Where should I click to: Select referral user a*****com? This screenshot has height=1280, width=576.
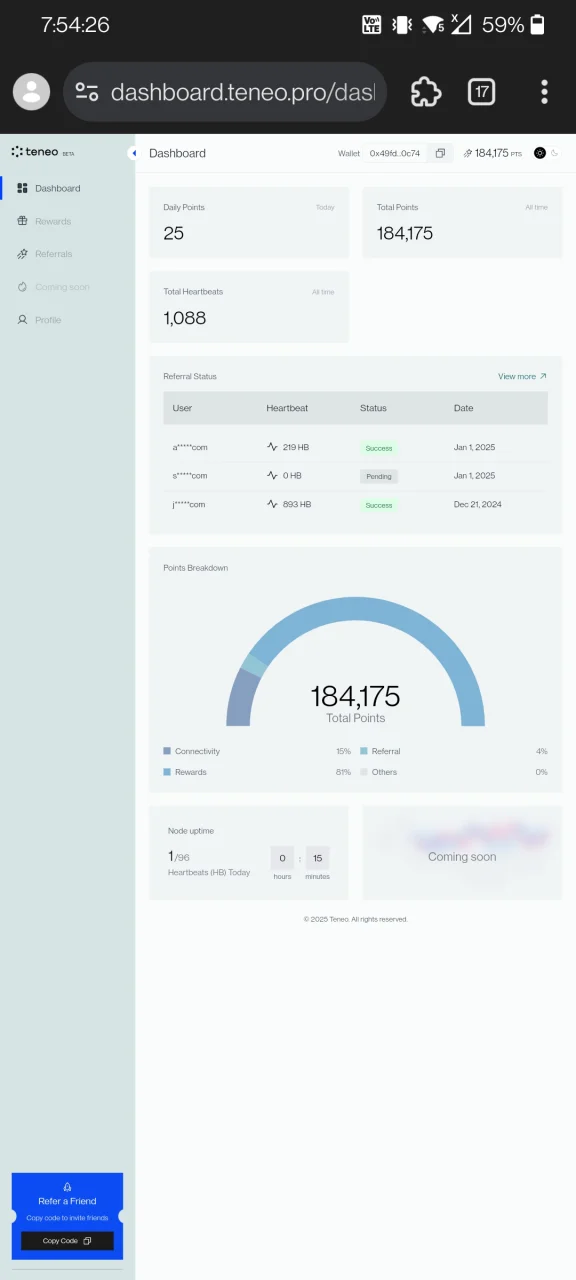point(190,447)
